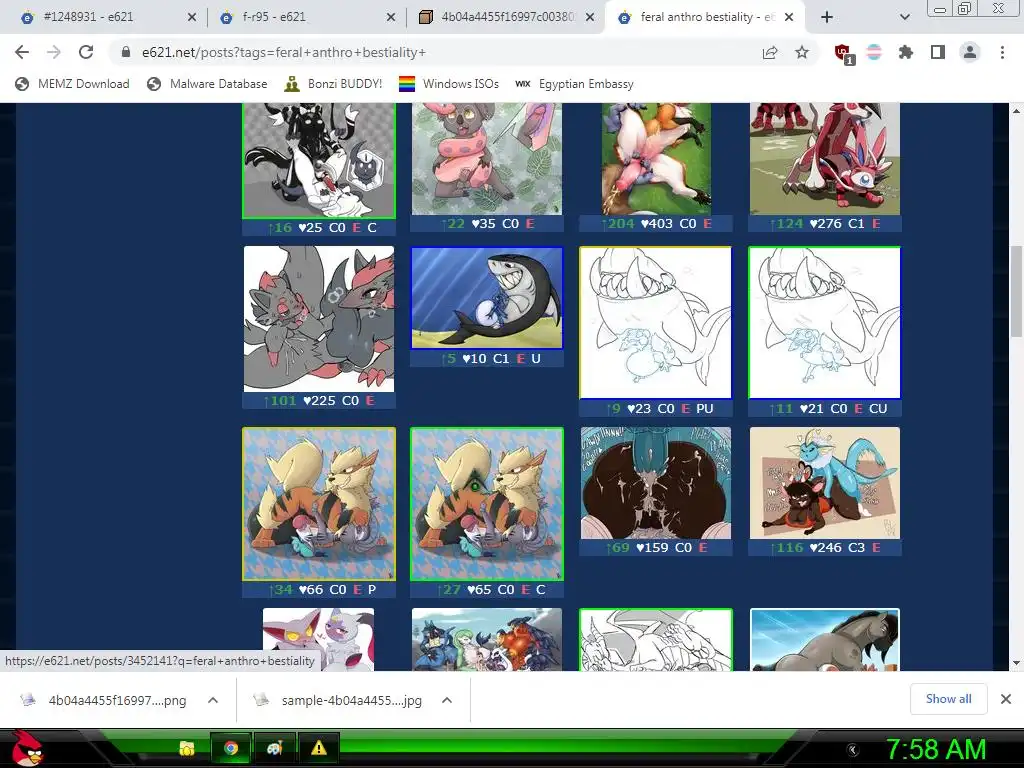Click the 7:58 AM taskbar clock
This screenshot has width=1024, height=768.
tap(936, 750)
